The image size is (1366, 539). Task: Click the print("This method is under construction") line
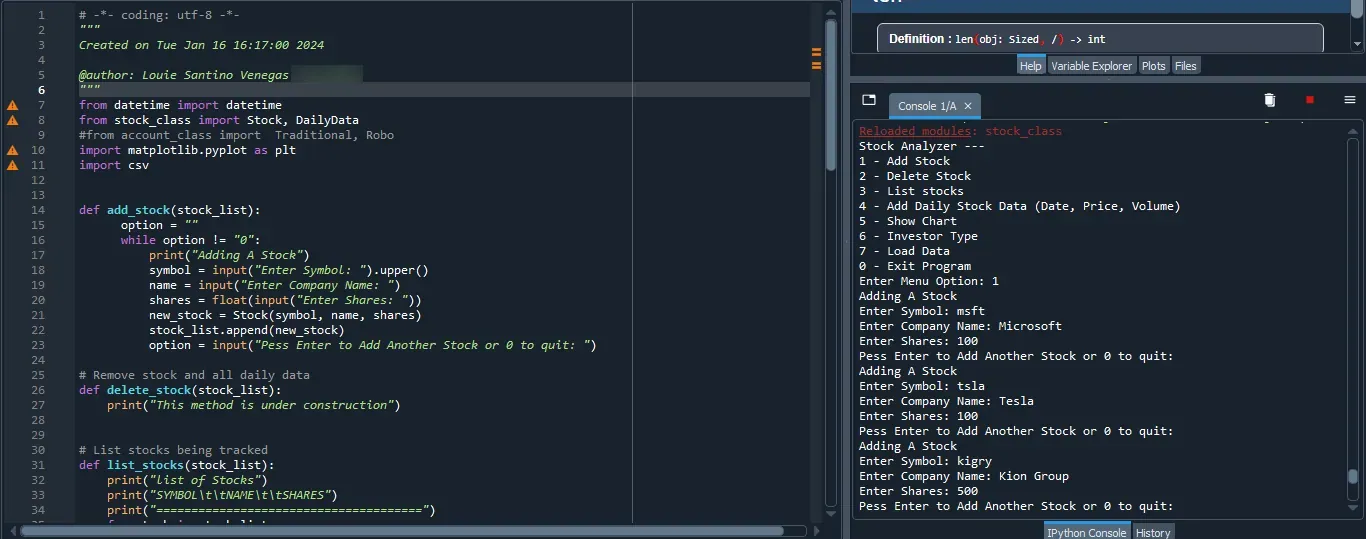253,405
